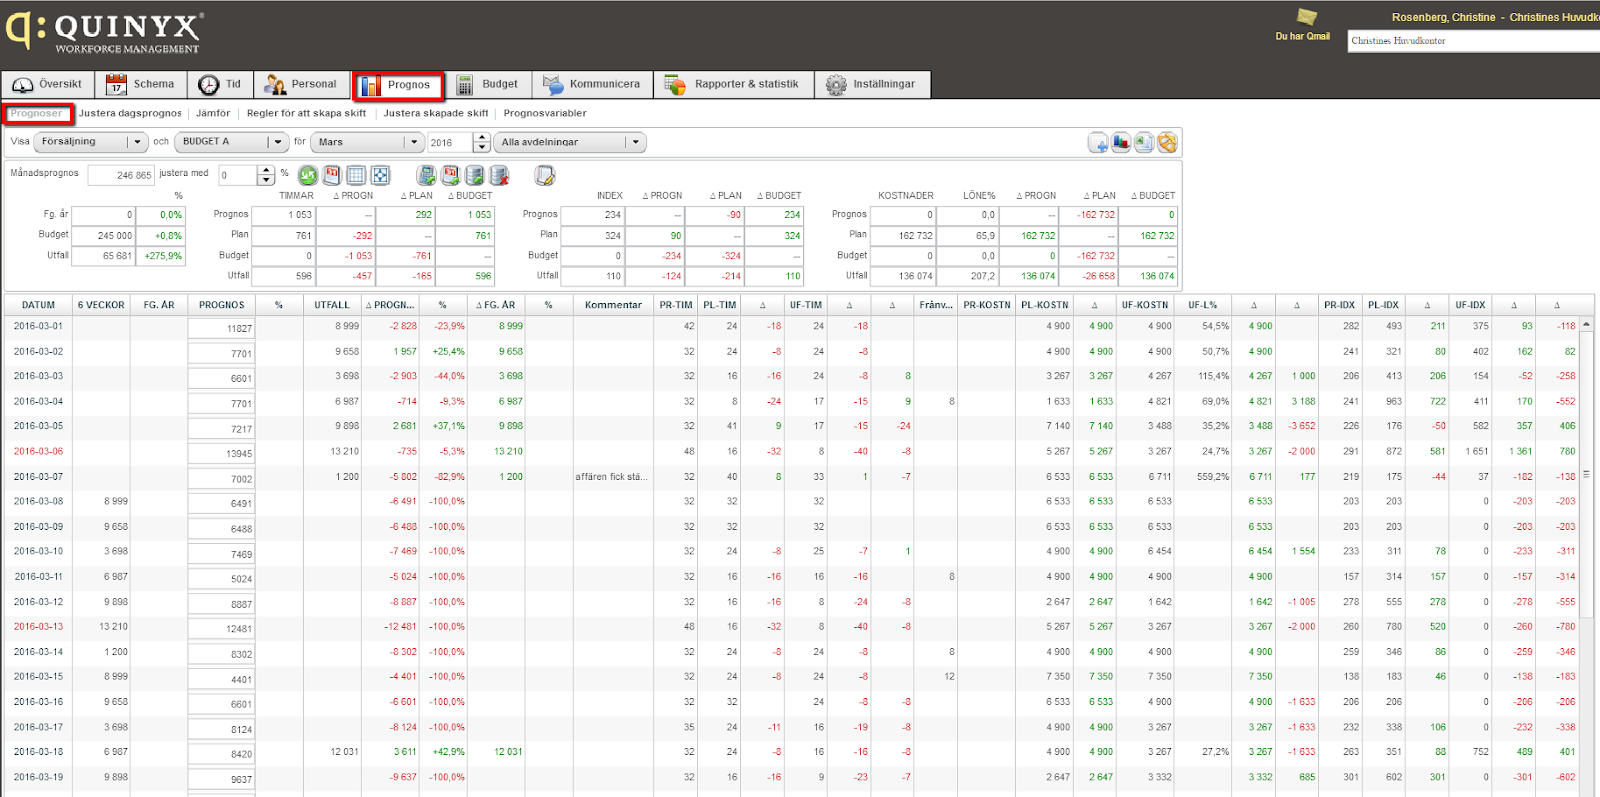Open the Mars month dropdown

tap(414, 142)
